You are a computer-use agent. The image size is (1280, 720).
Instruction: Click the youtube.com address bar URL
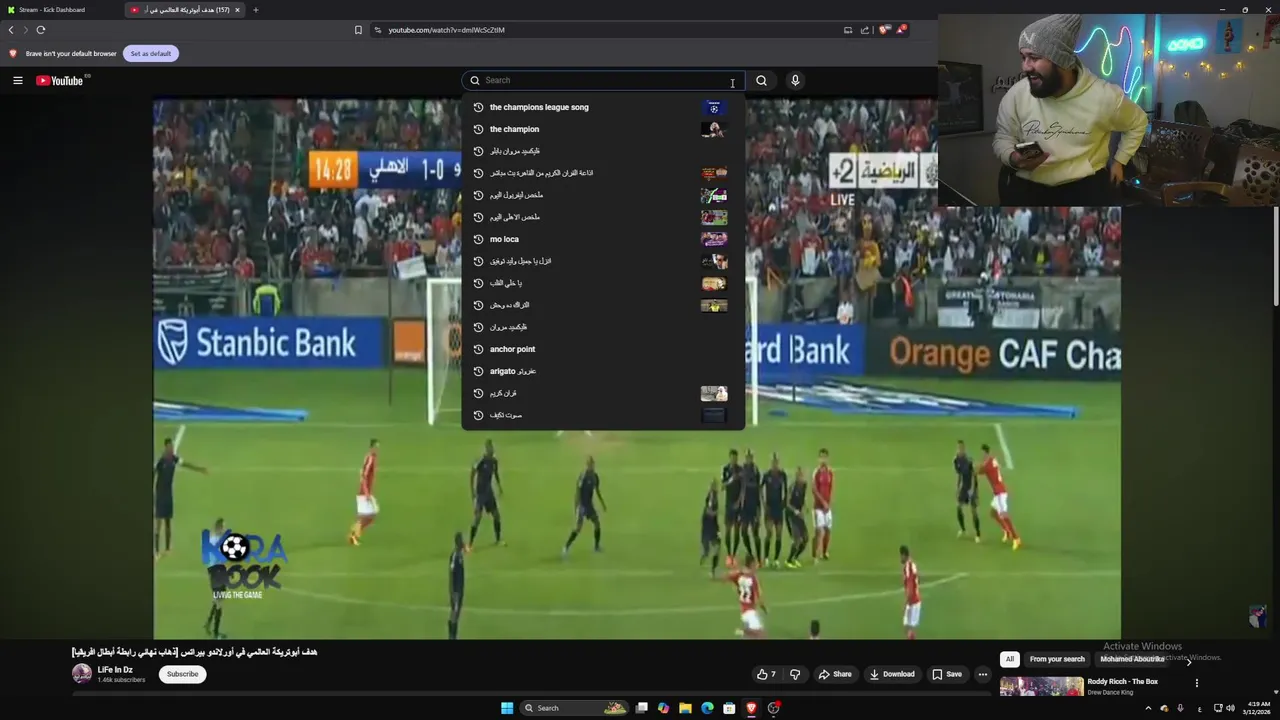446,30
